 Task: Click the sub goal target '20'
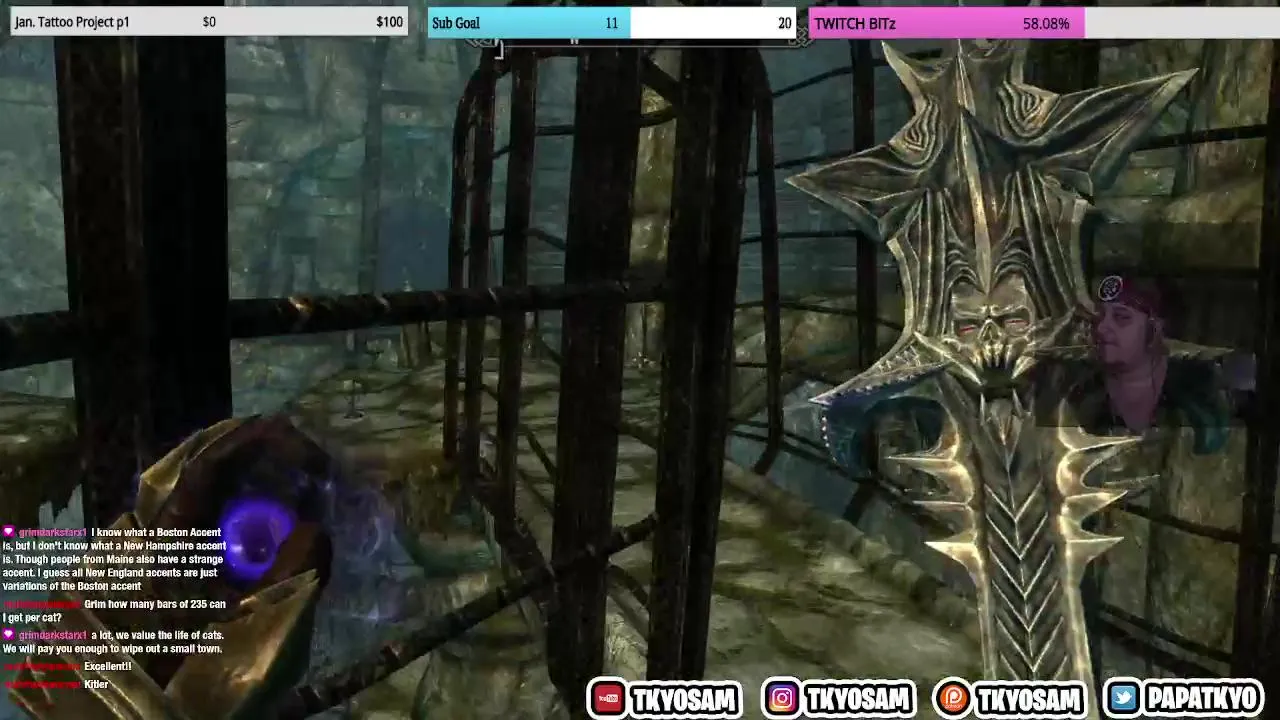[784, 23]
